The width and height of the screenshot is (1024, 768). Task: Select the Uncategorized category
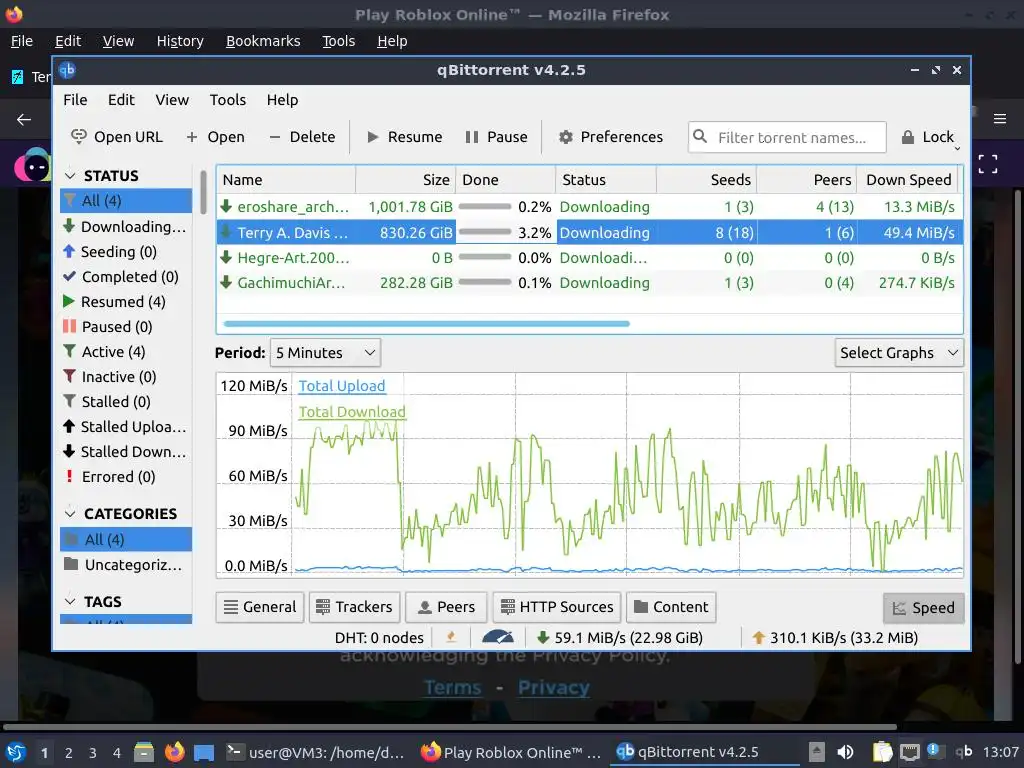[x=126, y=565]
